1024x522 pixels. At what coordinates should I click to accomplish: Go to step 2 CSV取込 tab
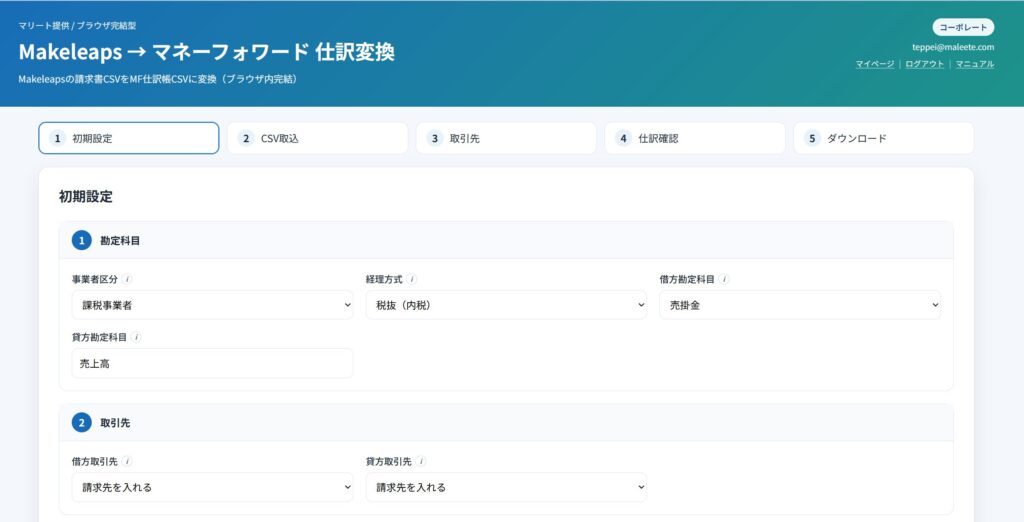tap(317, 138)
